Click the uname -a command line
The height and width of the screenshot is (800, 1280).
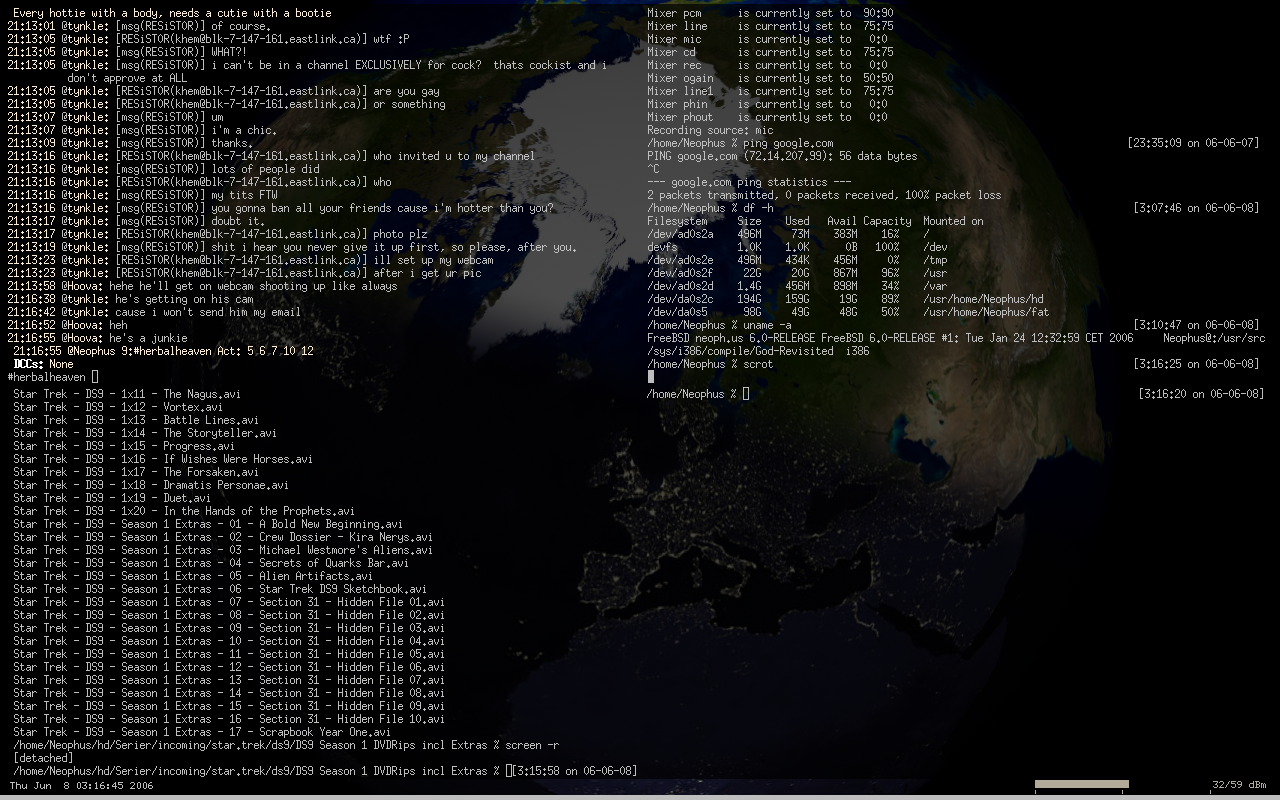pyautogui.click(x=719, y=325)
